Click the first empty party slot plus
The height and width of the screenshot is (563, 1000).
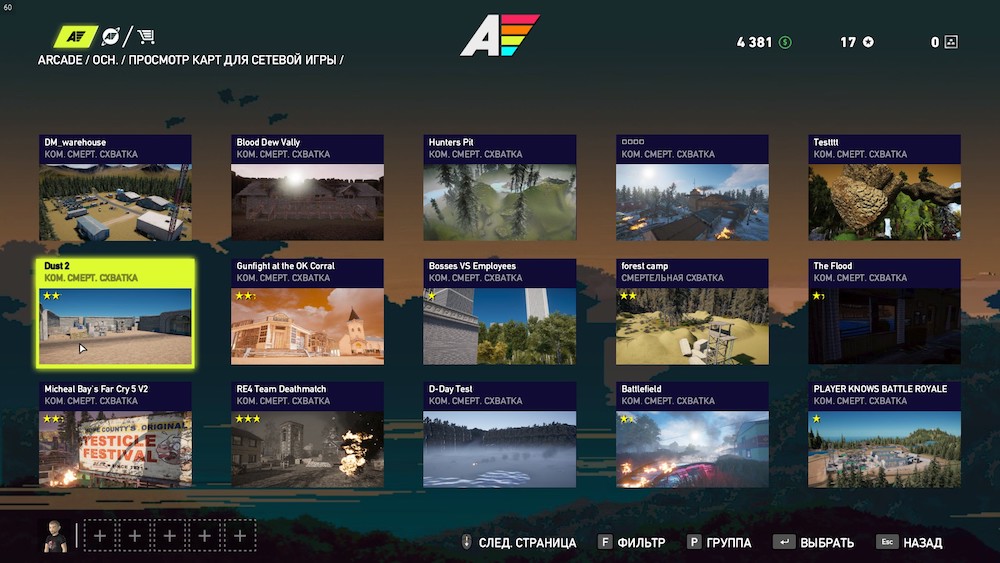[x=100, y=536]
